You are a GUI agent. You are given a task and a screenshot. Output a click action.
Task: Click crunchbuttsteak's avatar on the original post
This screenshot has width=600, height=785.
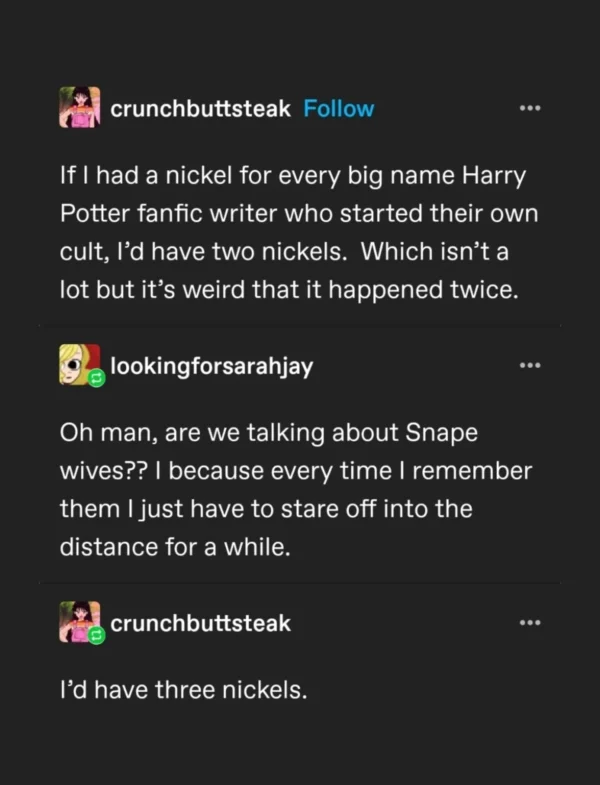(80, 108)
